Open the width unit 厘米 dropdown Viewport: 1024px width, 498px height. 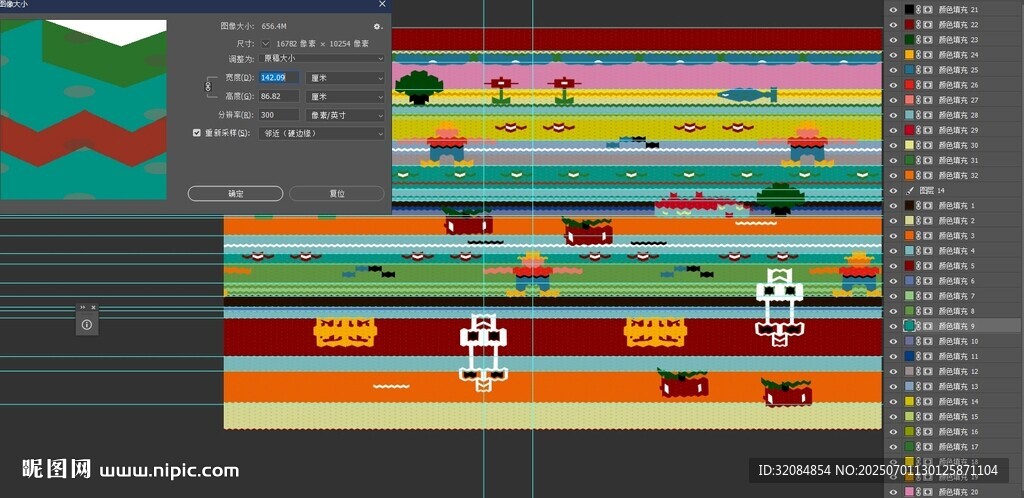345,78
